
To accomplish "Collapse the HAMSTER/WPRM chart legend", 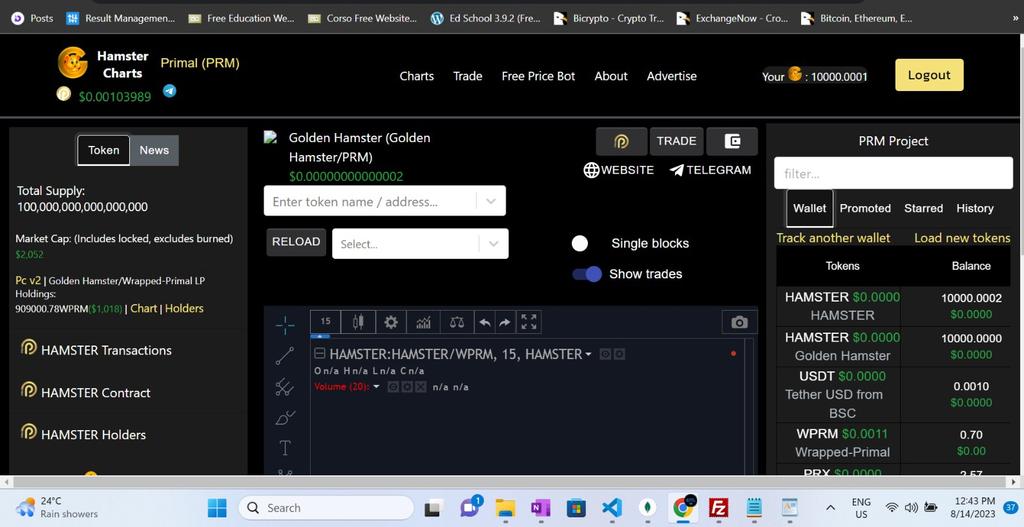I will click(320, 354).
